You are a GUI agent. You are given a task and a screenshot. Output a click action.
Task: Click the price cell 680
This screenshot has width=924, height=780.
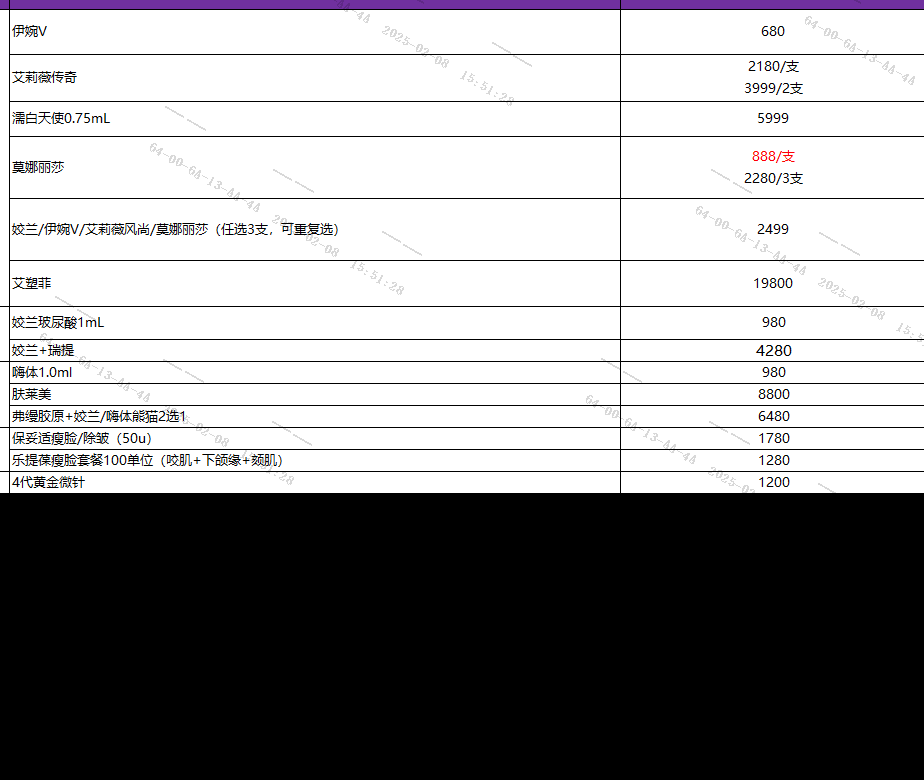click(x=772, y=32)
